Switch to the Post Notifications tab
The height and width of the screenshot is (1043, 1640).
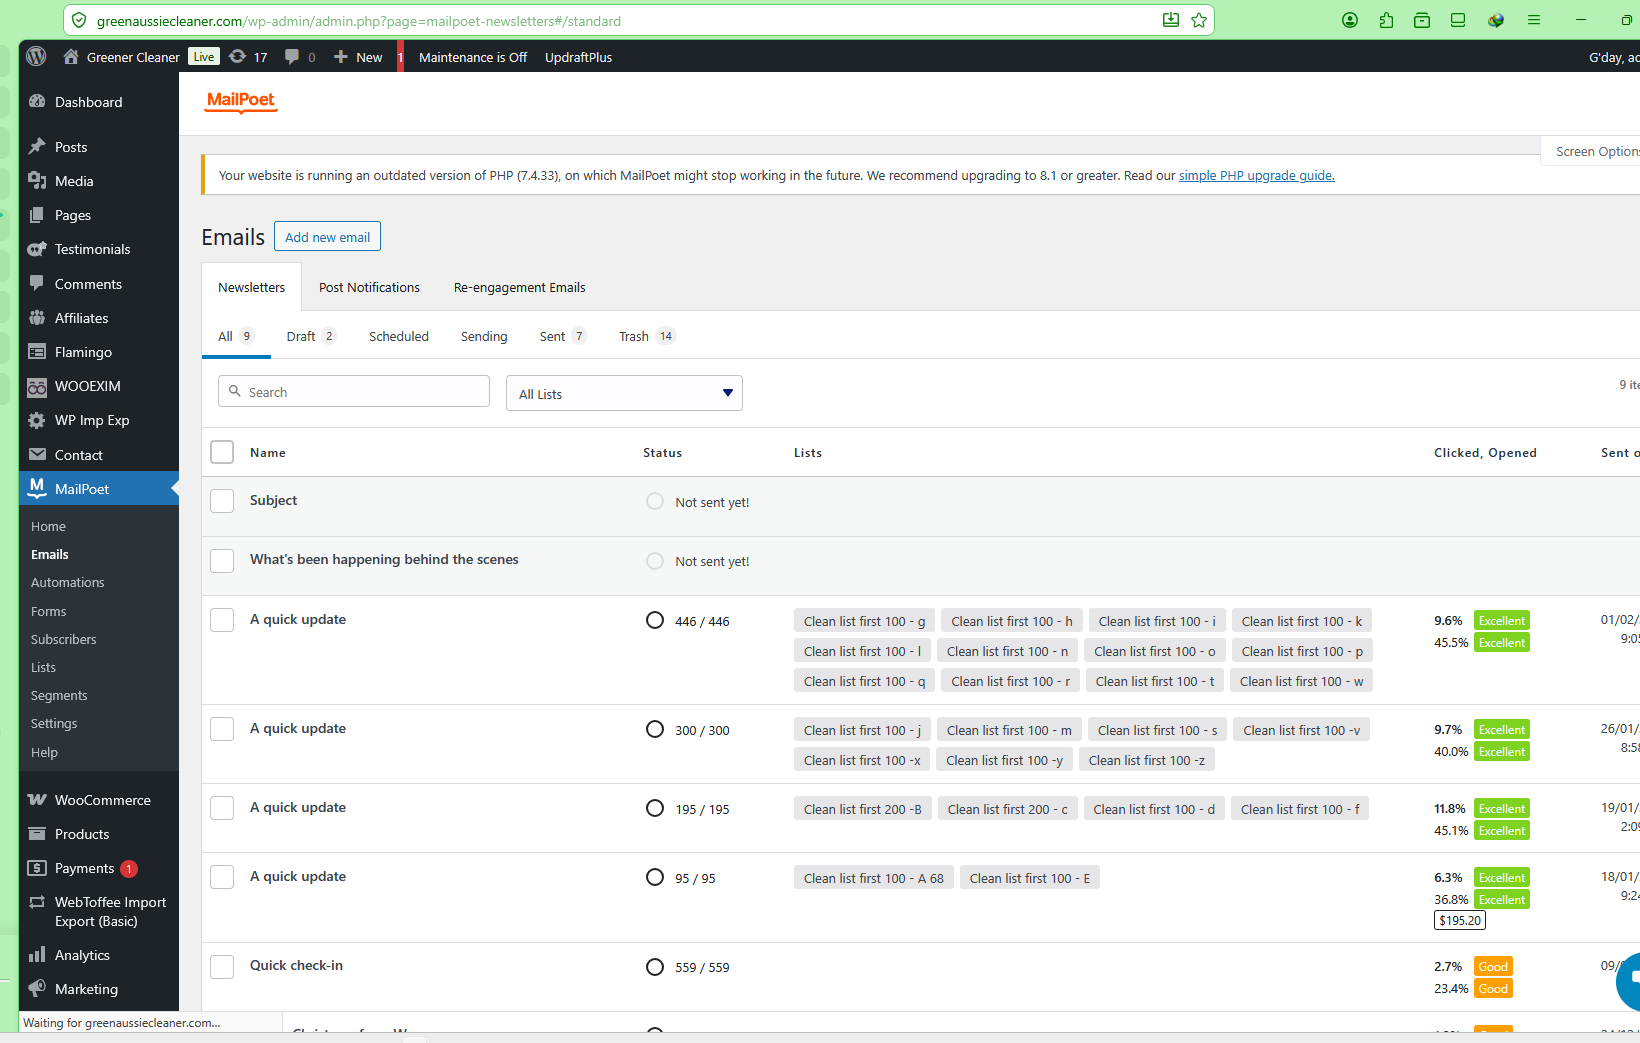369,287
